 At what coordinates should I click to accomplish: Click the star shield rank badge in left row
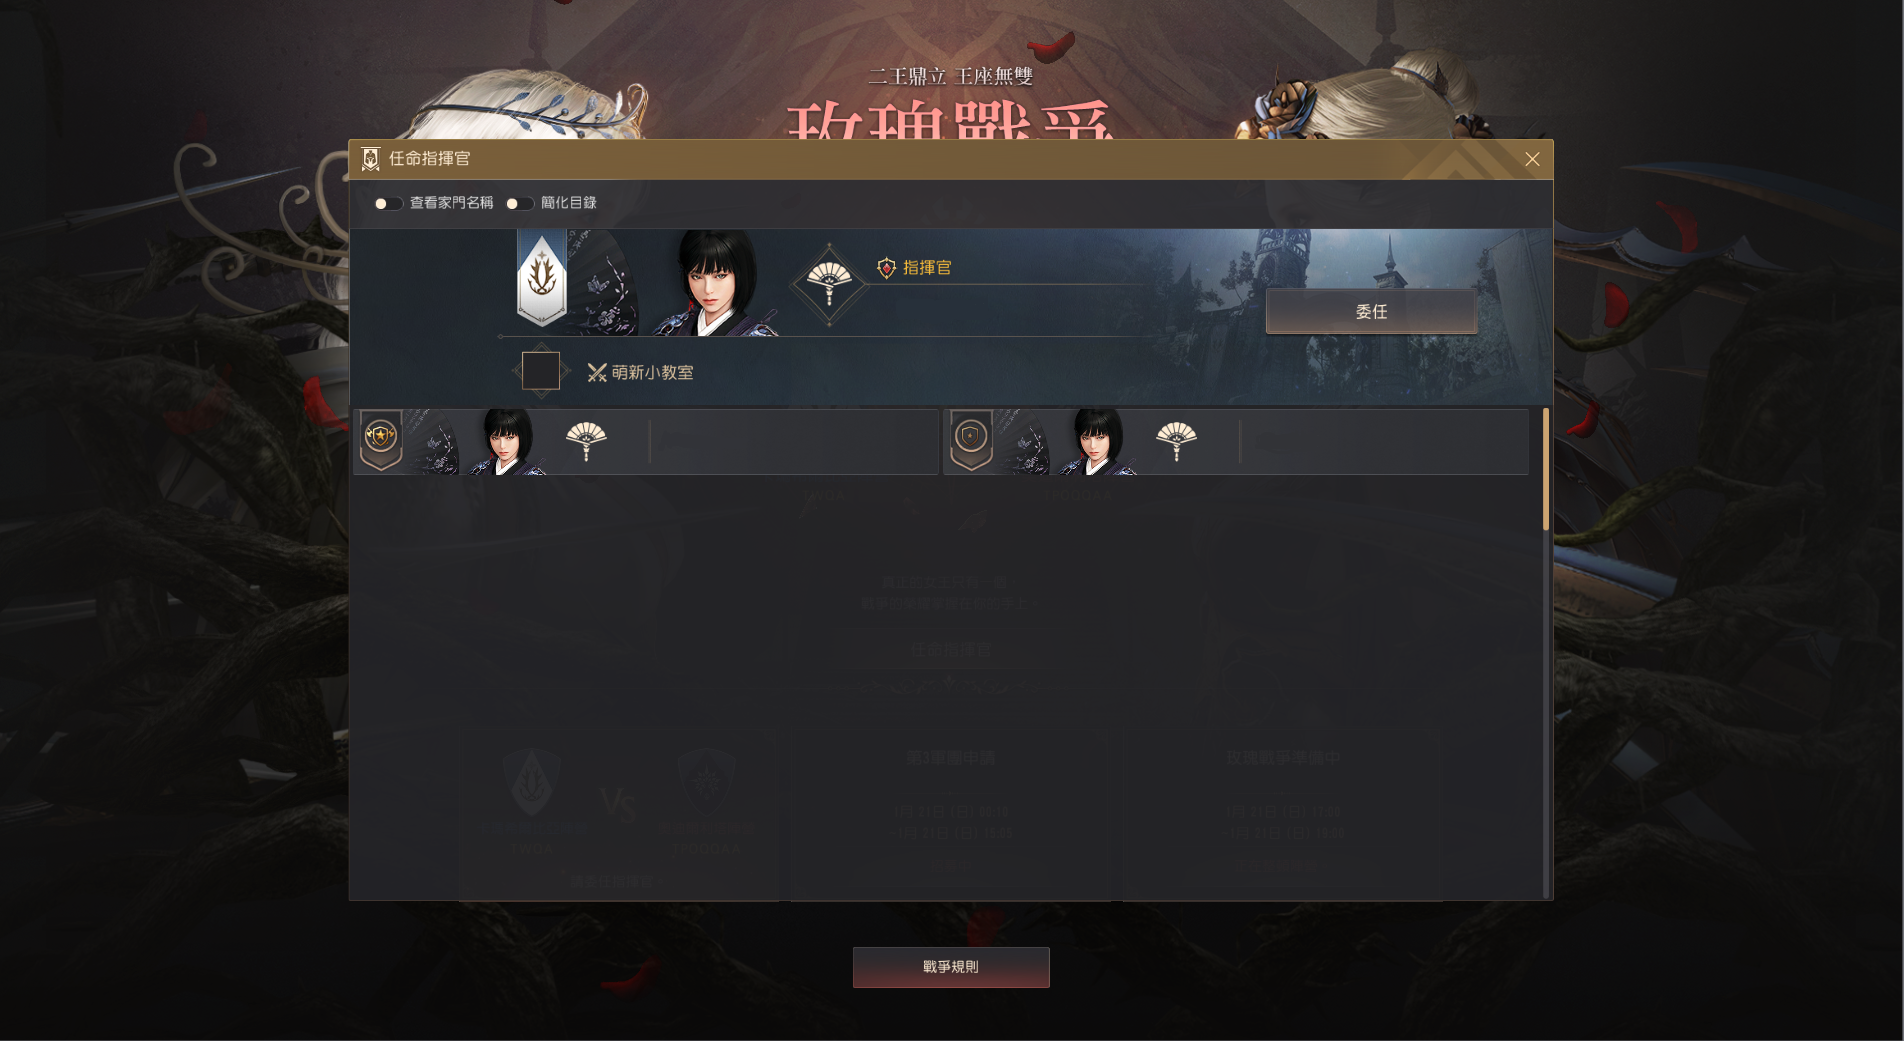coord(381,440)
